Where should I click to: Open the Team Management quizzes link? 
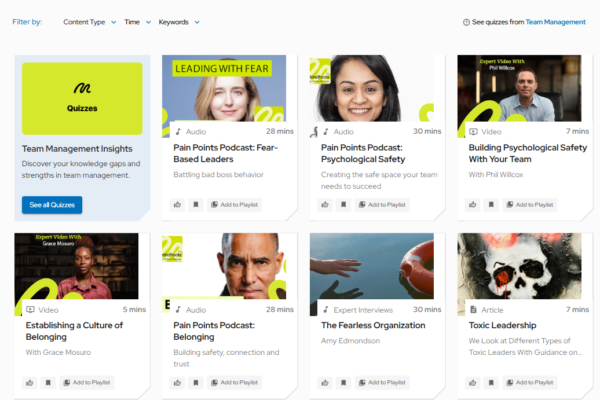(x=555, y=21)
